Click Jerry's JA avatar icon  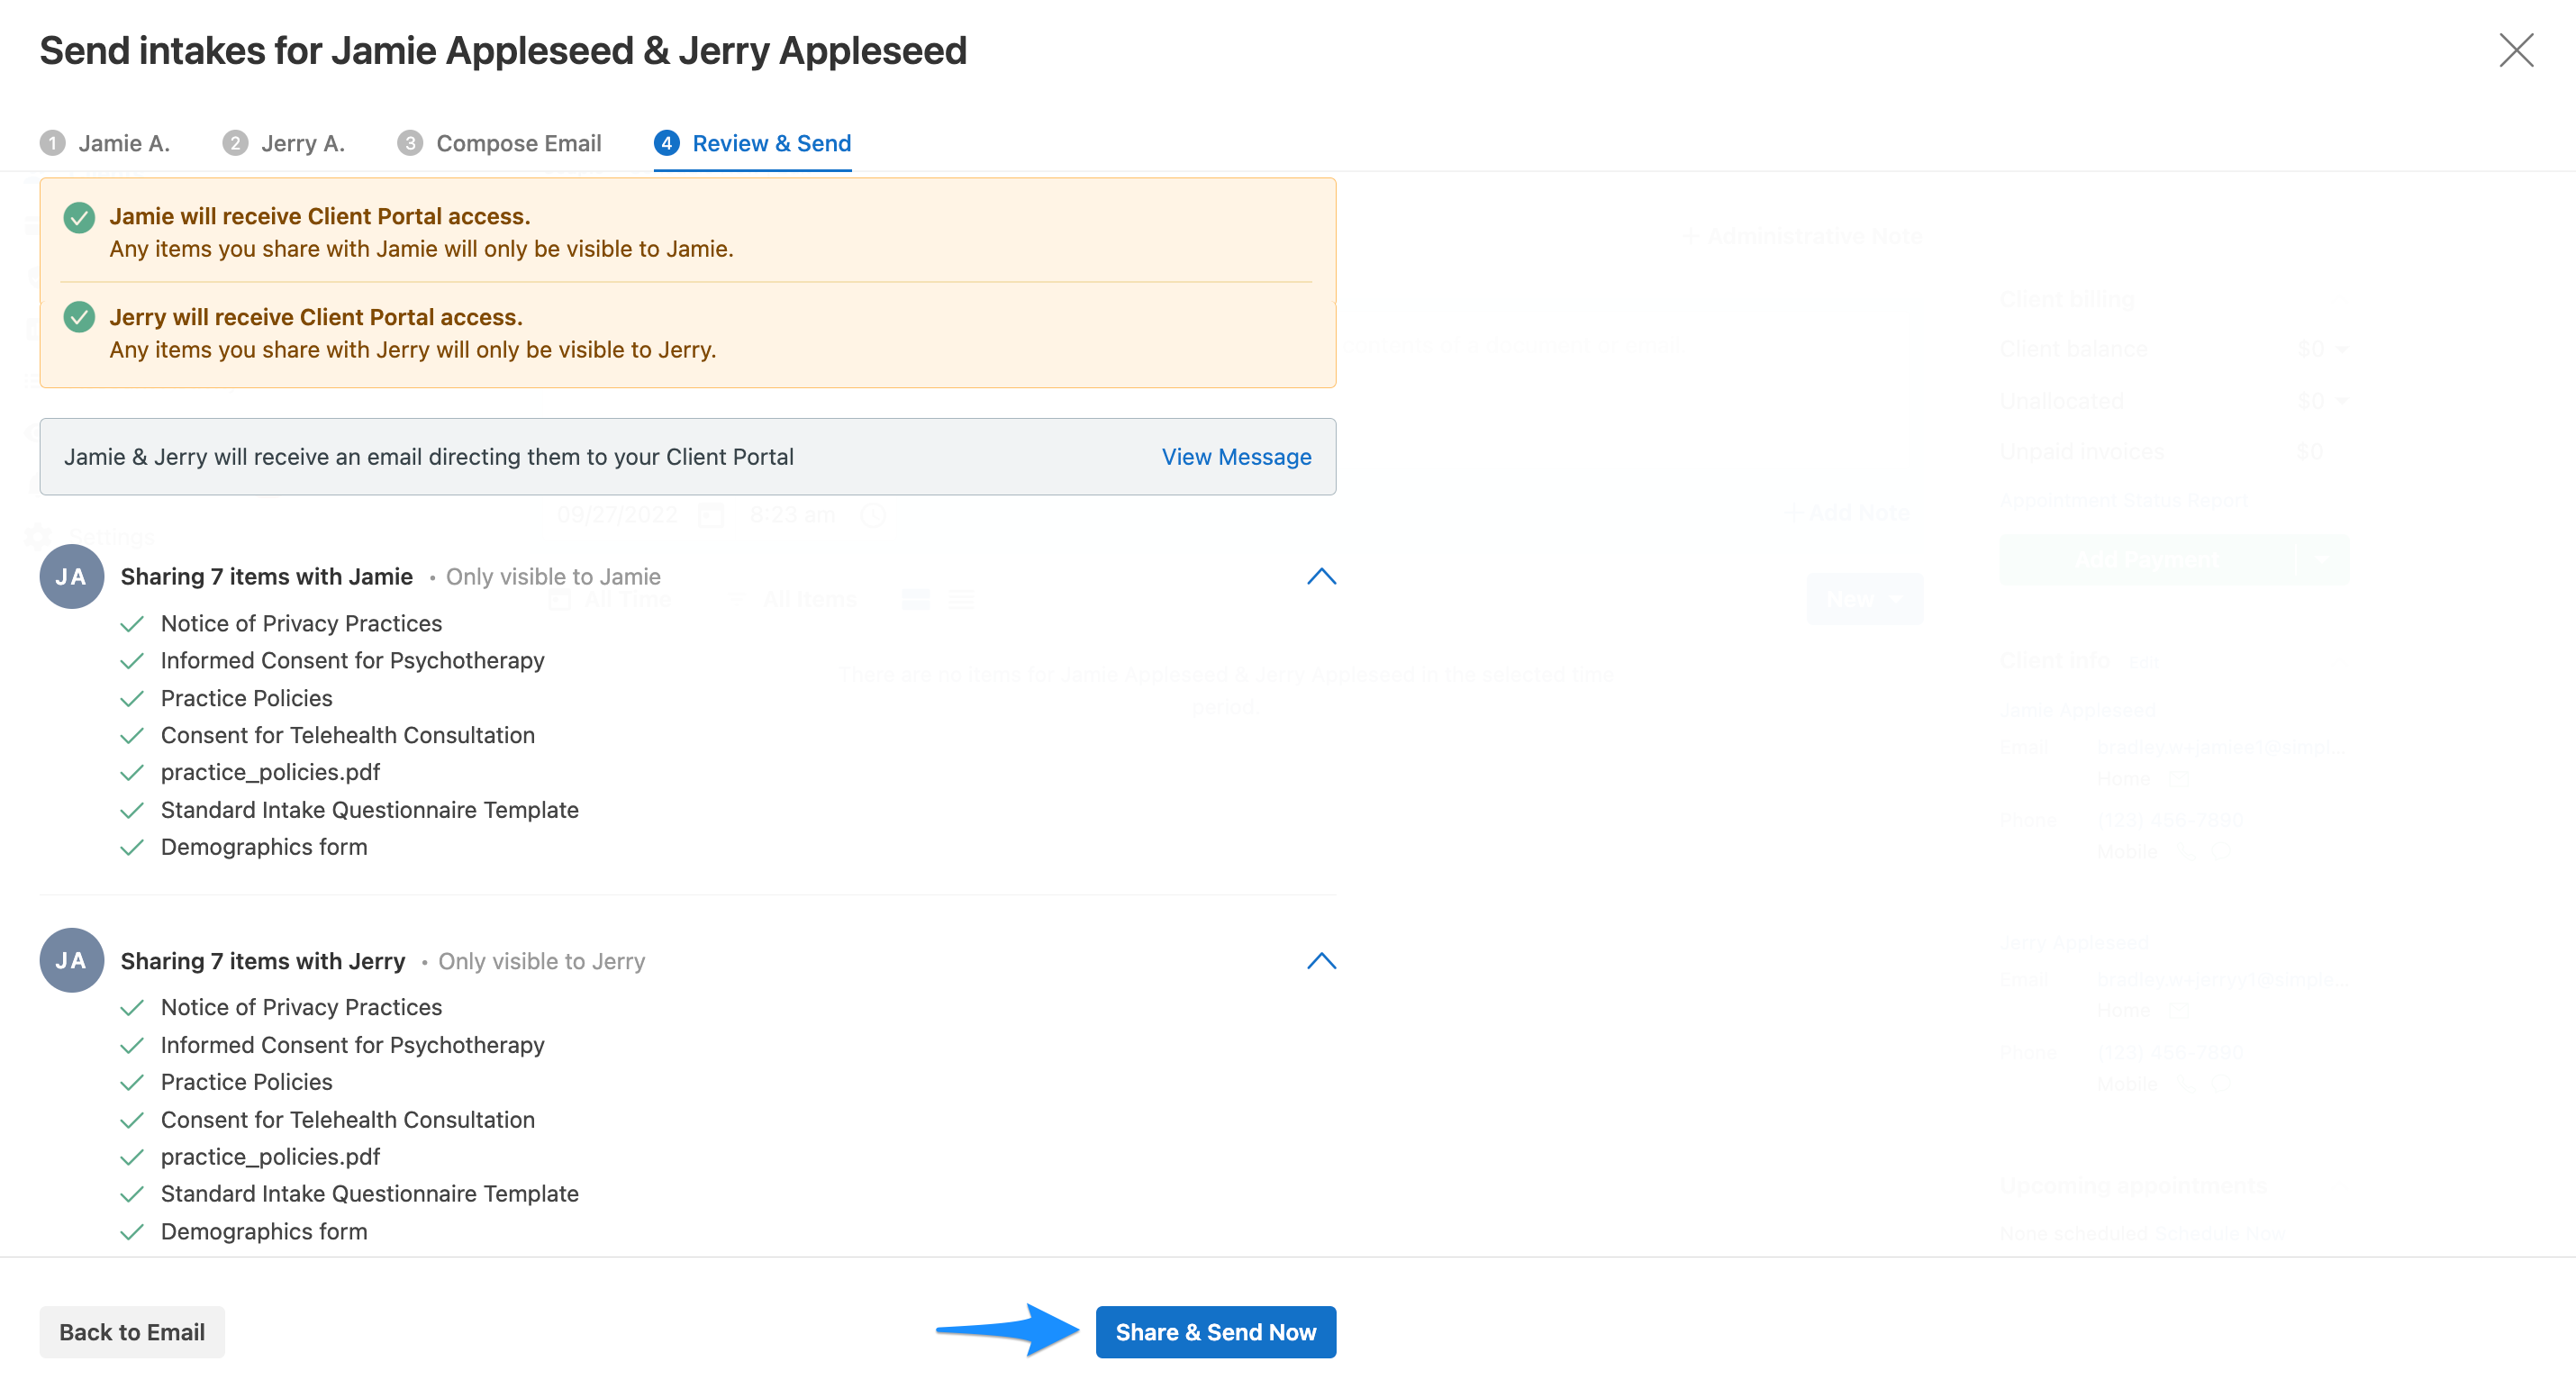coord(71,961)
